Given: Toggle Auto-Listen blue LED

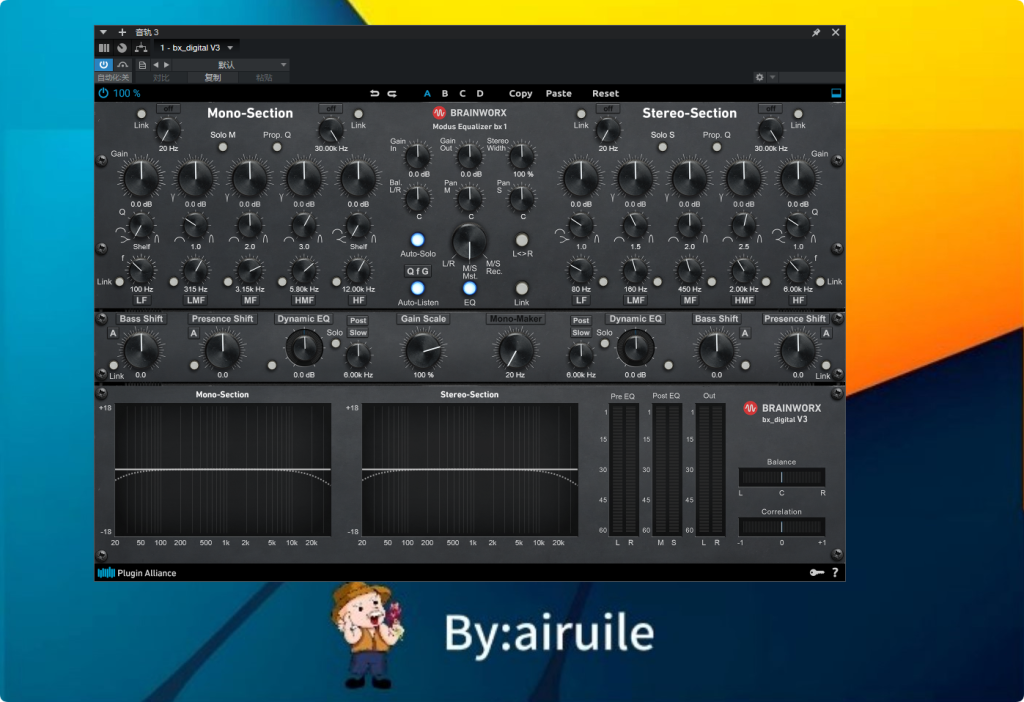Looking at the screenshot, I should click(417, 288).
